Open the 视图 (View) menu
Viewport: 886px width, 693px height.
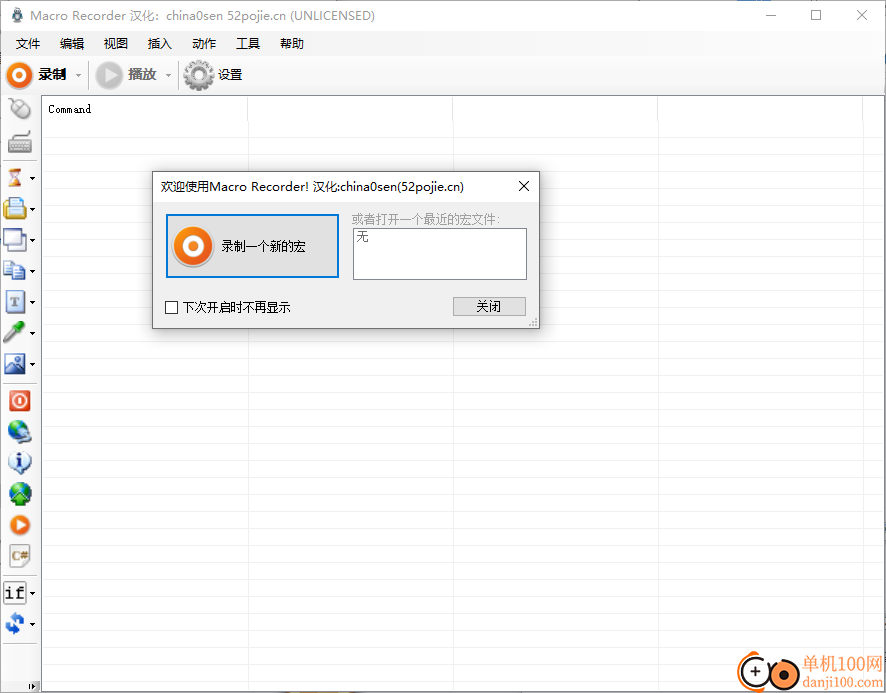click(116, 44)
